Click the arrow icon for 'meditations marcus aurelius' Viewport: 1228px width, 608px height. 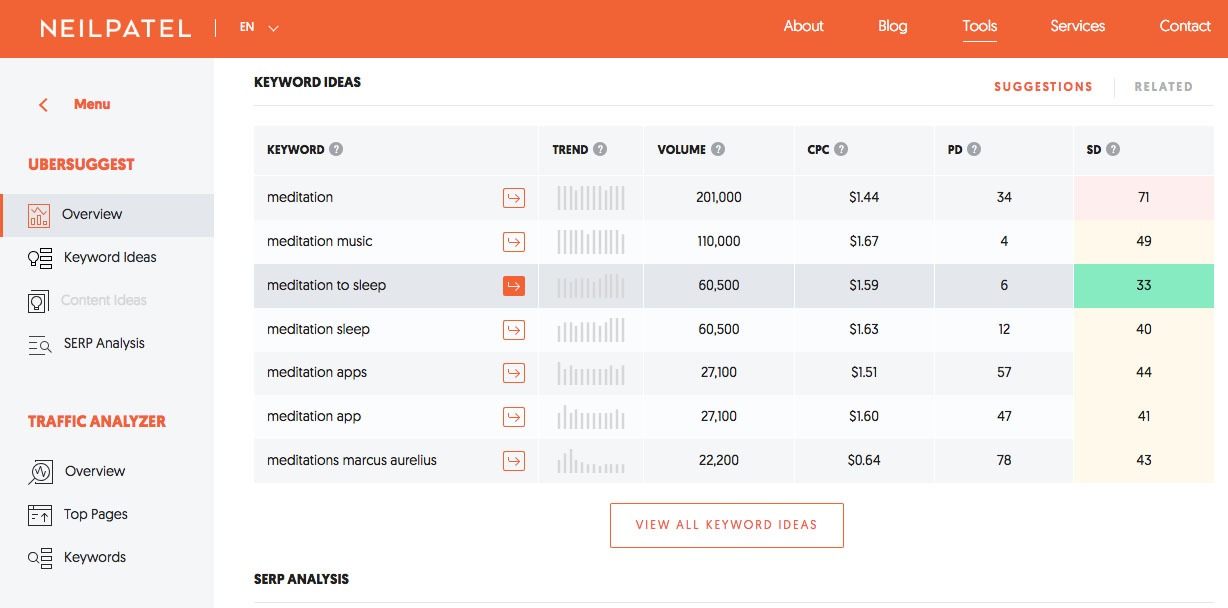[513, 460]
